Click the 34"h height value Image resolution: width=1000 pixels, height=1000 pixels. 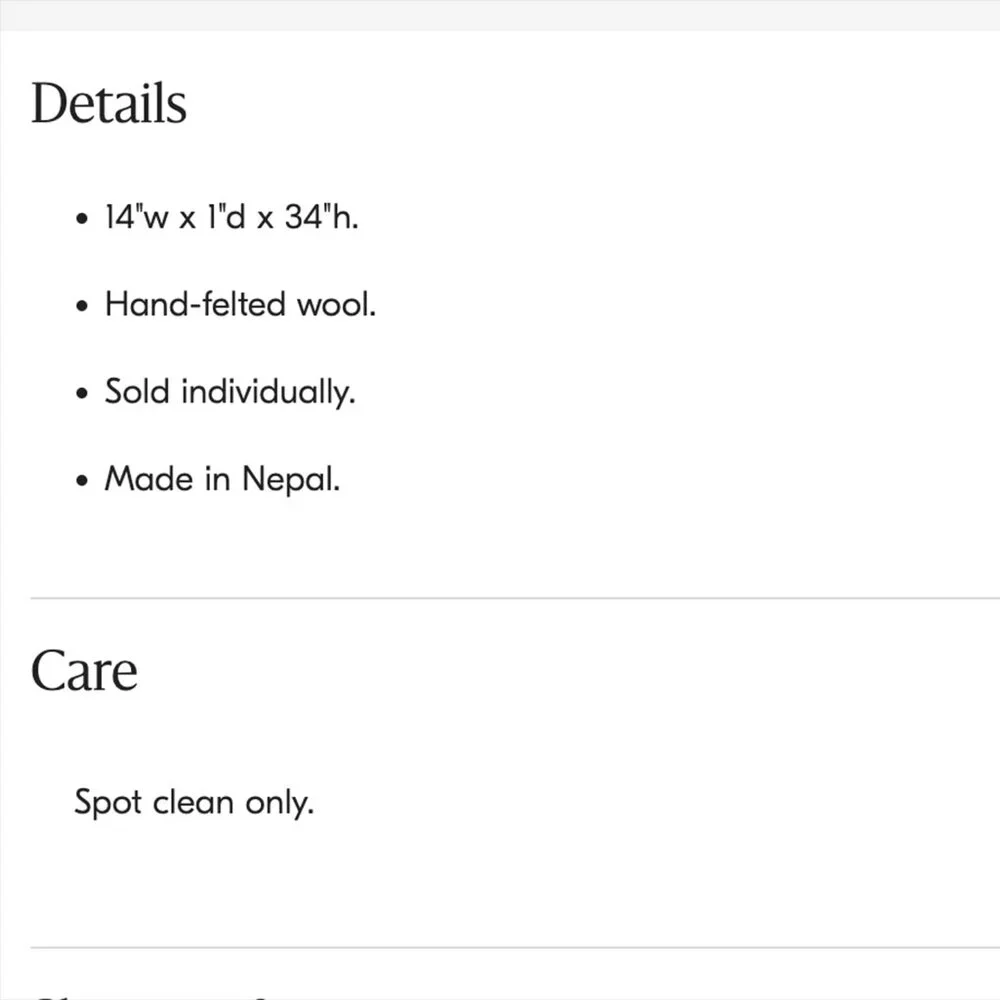[x=321, y=217]
